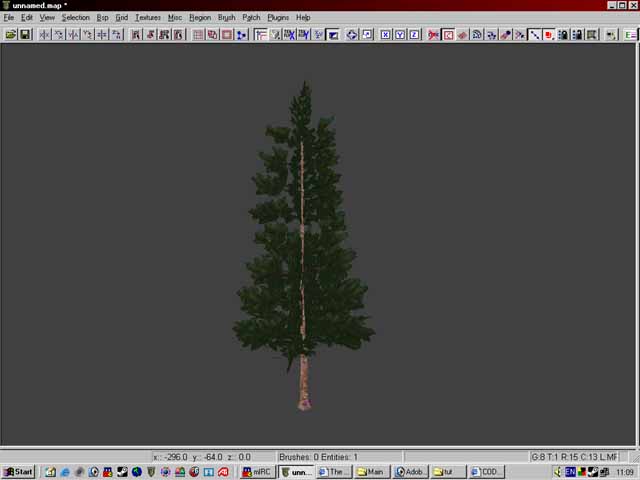Expand the Plugins menu
640x480 pixels.
click(278, 17)
